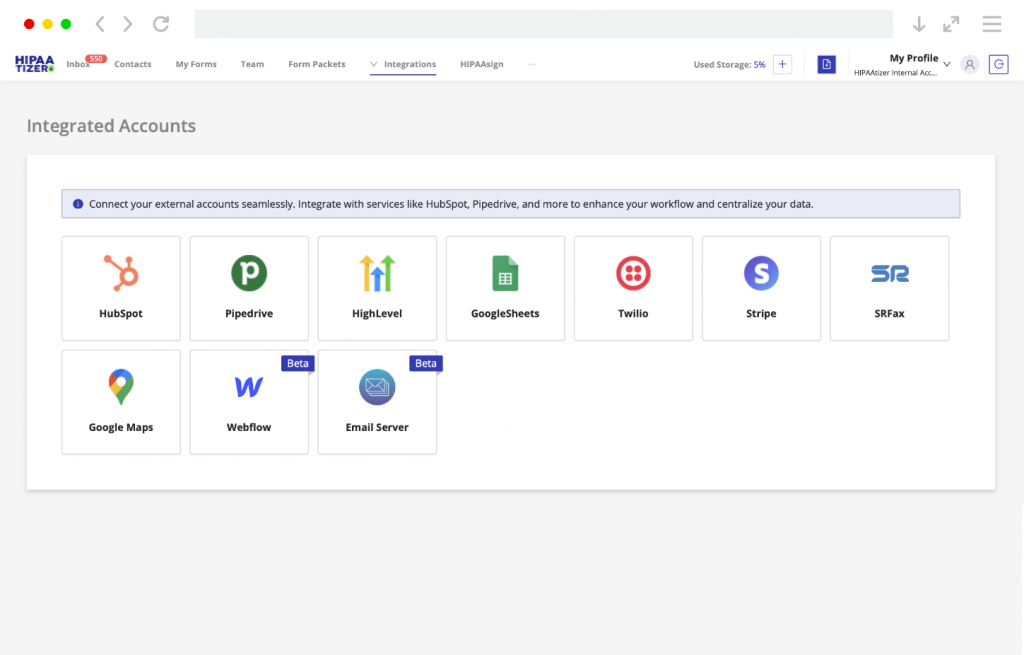
Task: Click the Beta badge on Webflow
Action: click(x=298, y=363)
